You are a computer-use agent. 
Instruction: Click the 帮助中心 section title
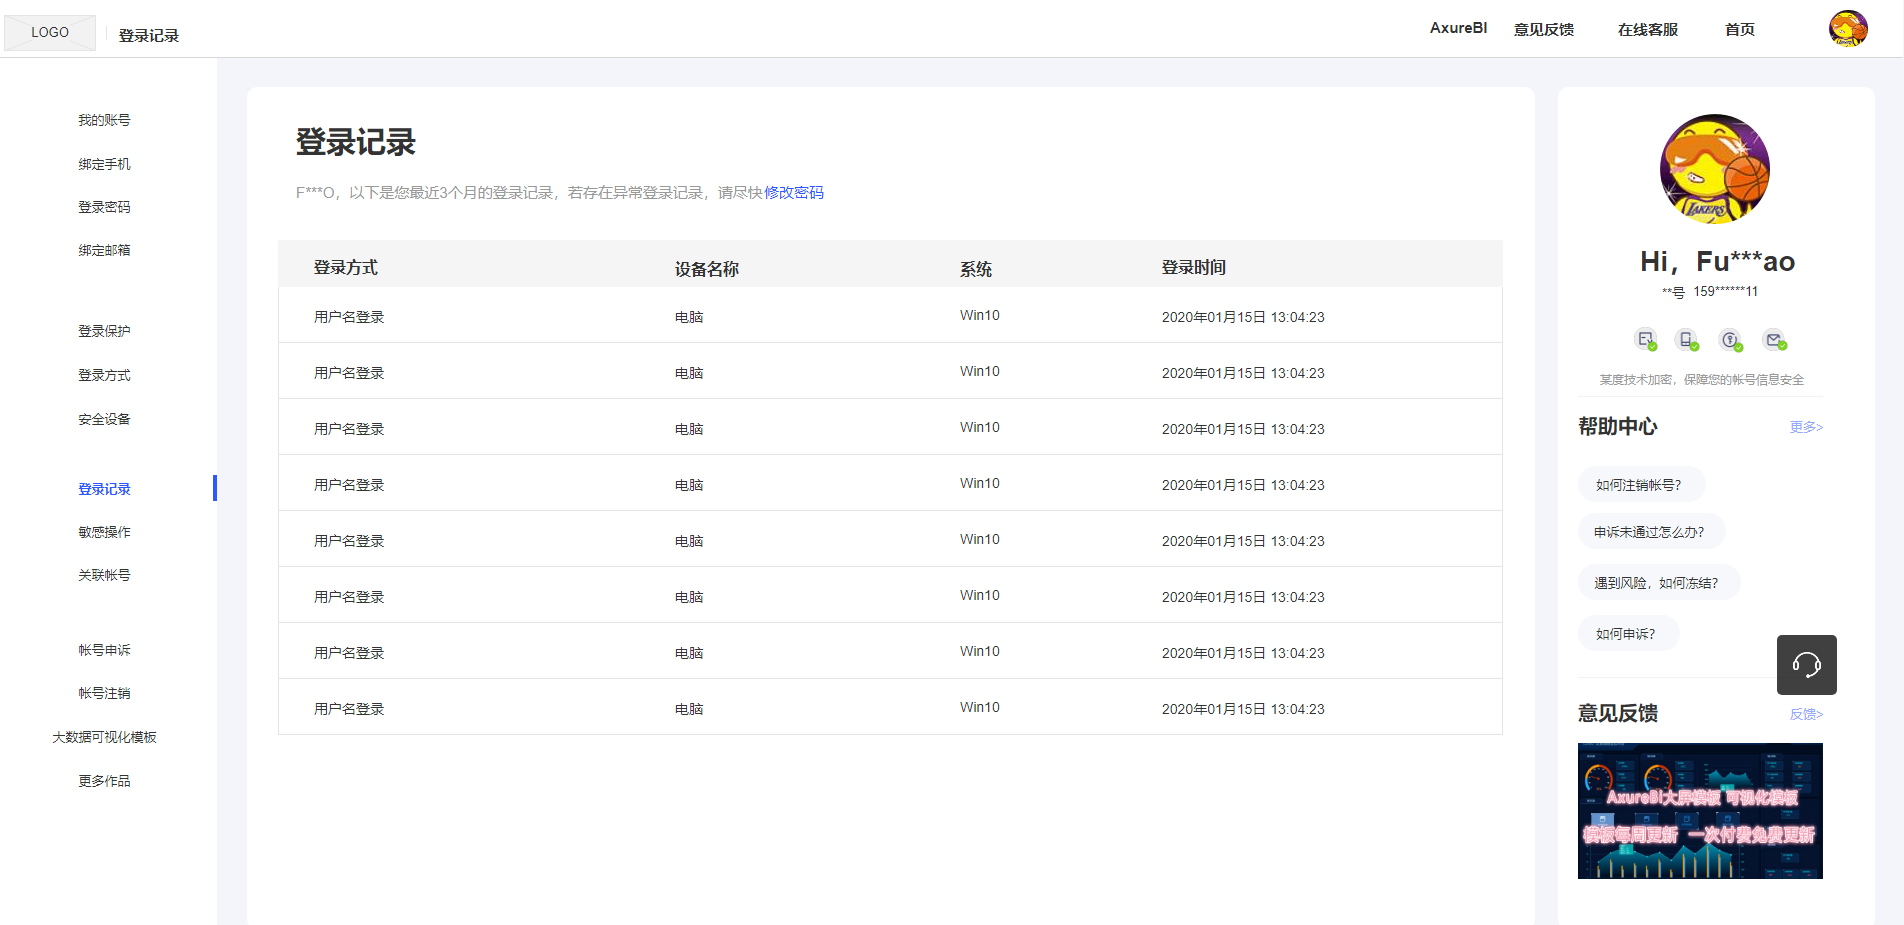1618,427
